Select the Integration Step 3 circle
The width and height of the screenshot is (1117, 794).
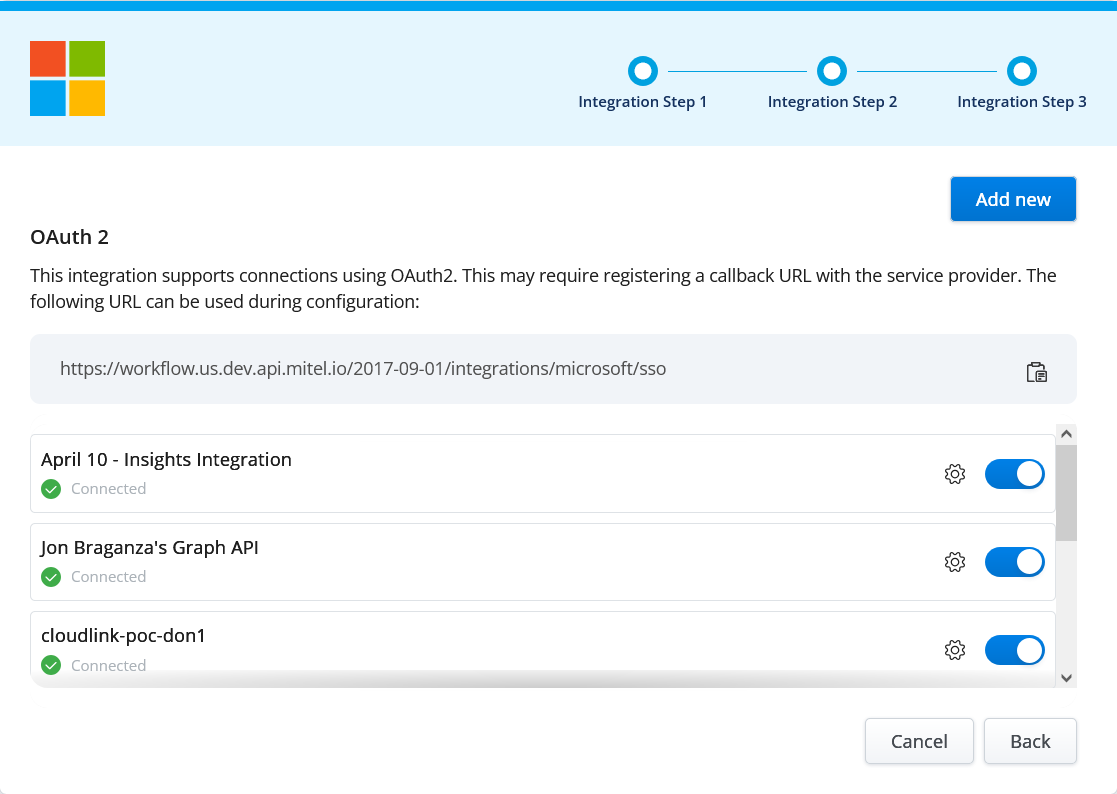pyautogui.click(x=1021, y=71)
